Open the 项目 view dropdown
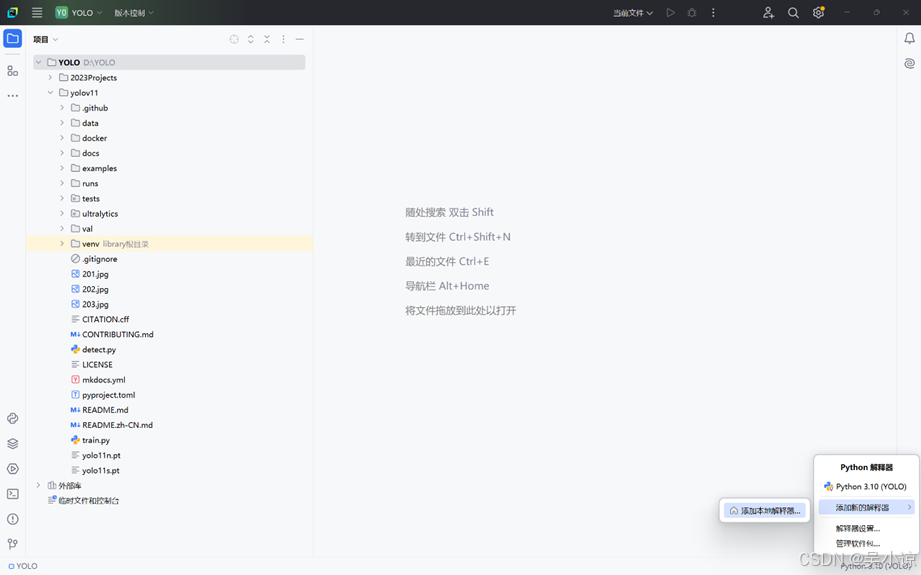 pyautogui.click(x=46, y=39)
